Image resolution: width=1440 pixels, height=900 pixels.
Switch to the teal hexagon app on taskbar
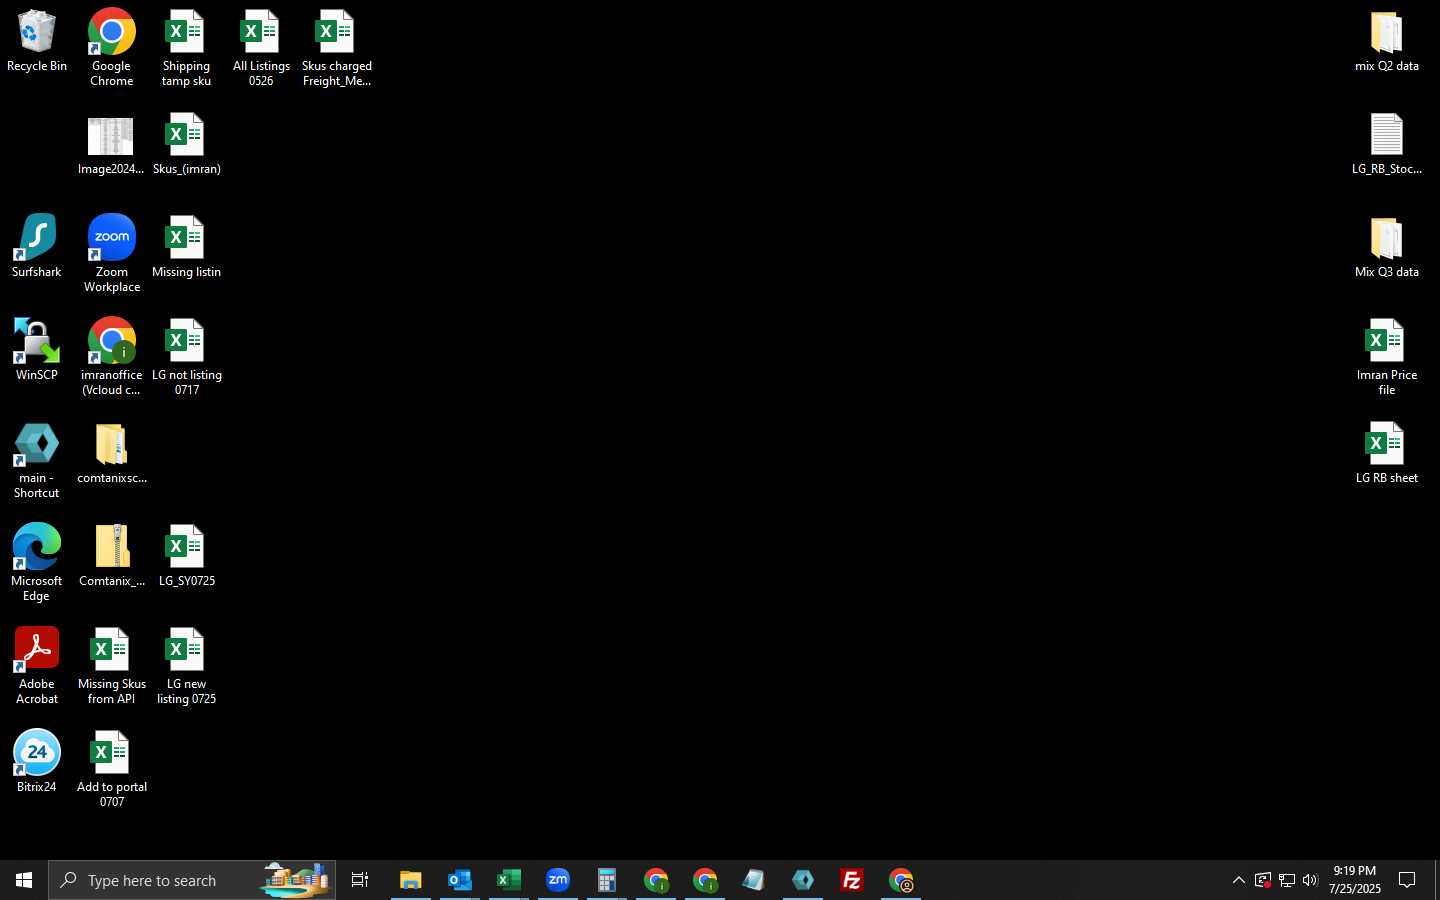803,880
